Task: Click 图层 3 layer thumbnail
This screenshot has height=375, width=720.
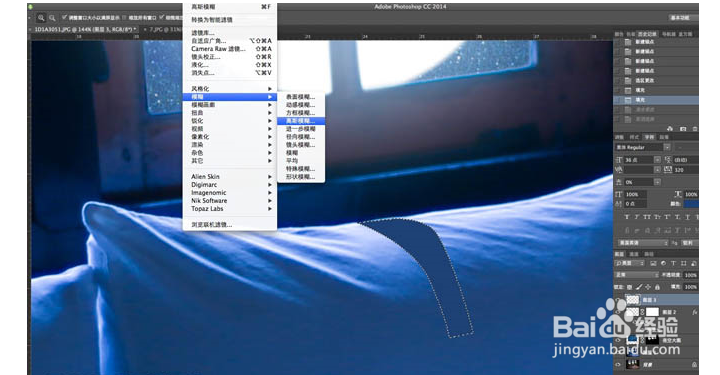Action: [x=632, y=299]
